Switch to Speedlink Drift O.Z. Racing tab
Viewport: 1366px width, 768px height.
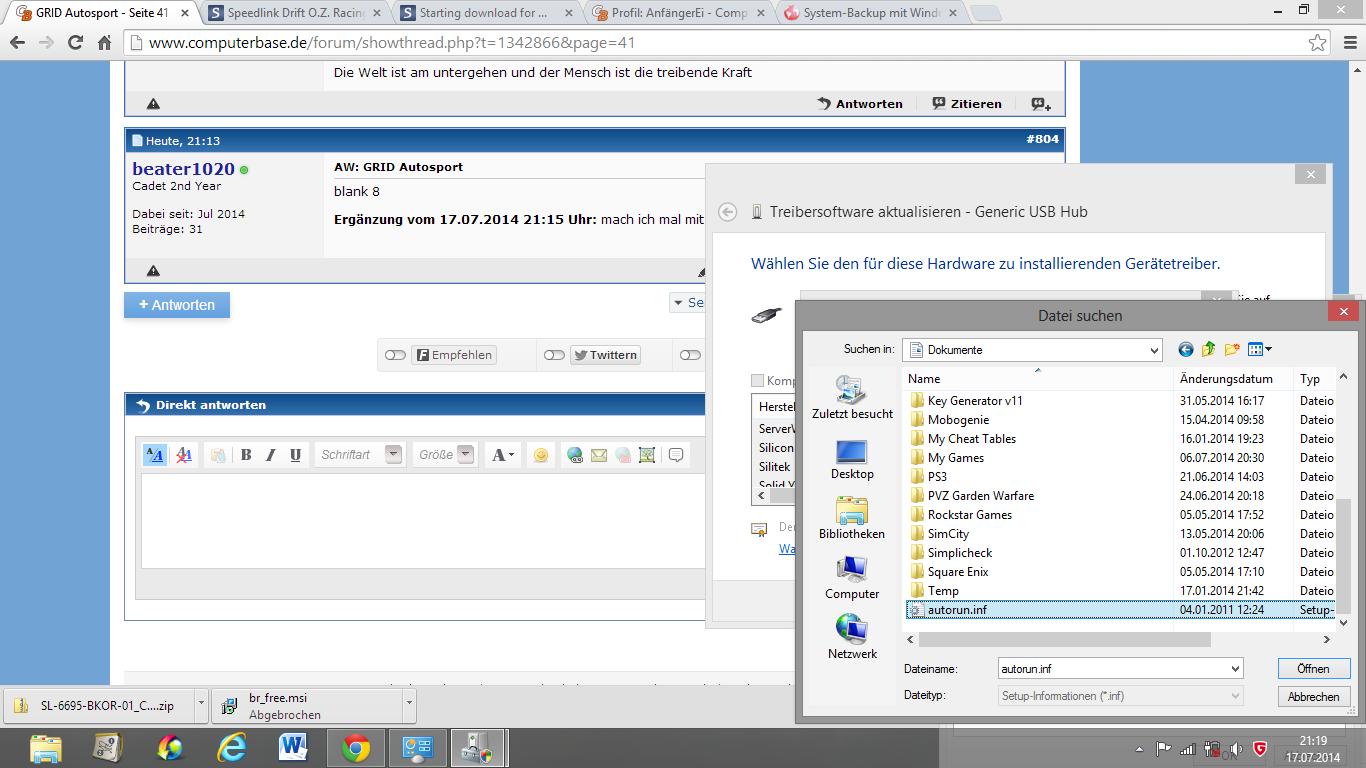296,13
